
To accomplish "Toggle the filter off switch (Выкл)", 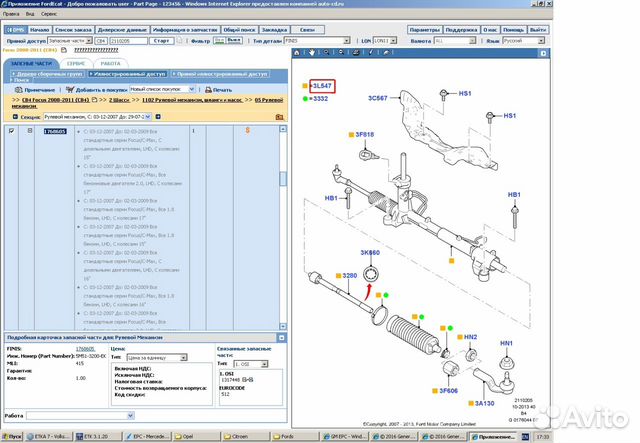I will pyautogui.click(x=233, y=40).
